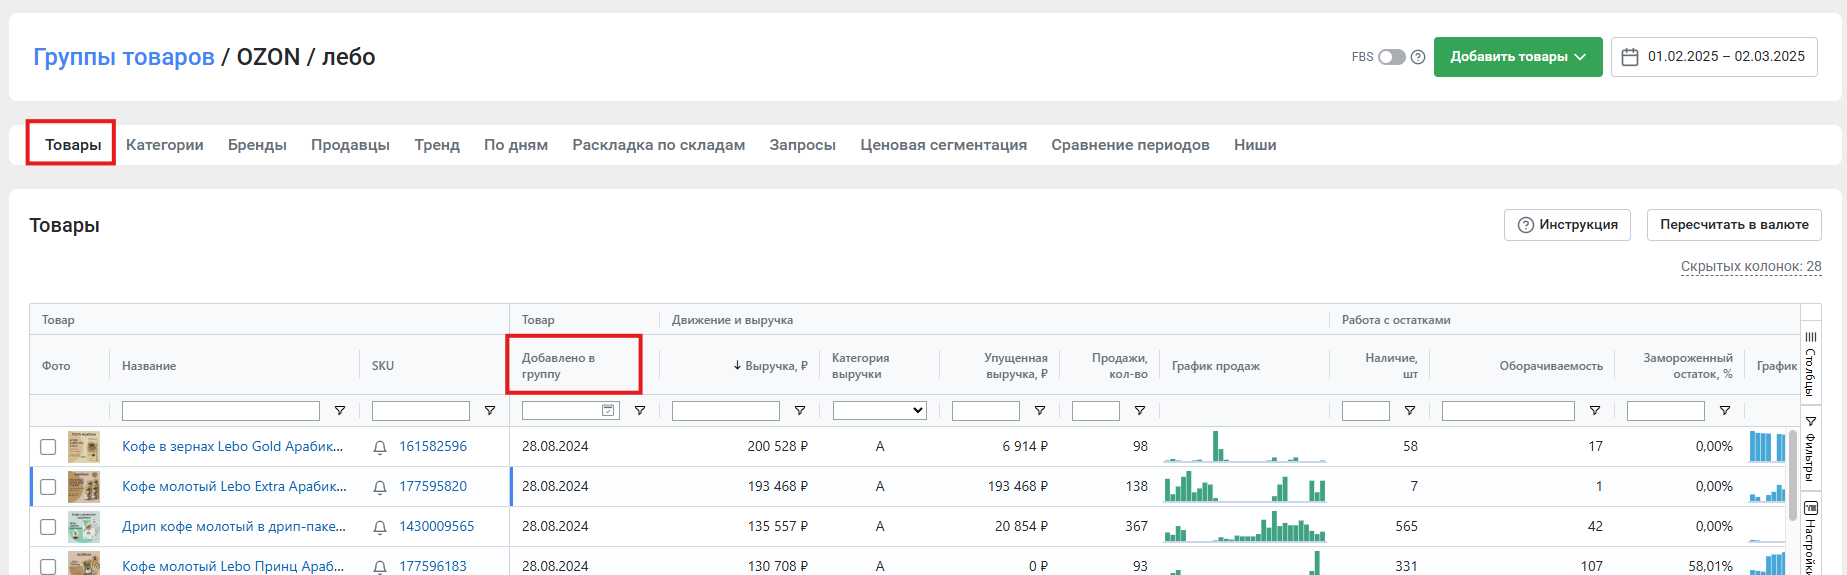Open the date picker in Добавлено filter
The width and height of the screenshot is (1847, 575).
(x=608, y=411)
